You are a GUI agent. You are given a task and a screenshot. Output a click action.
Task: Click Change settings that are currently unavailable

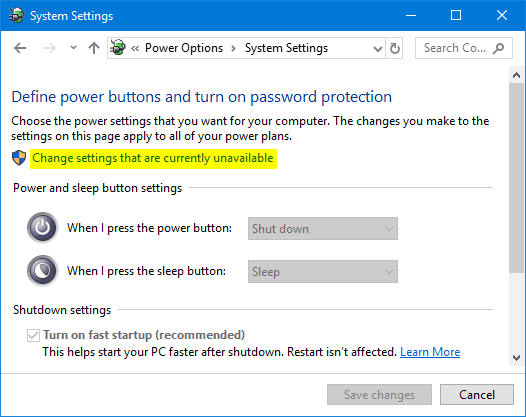(x=153, y=158)
